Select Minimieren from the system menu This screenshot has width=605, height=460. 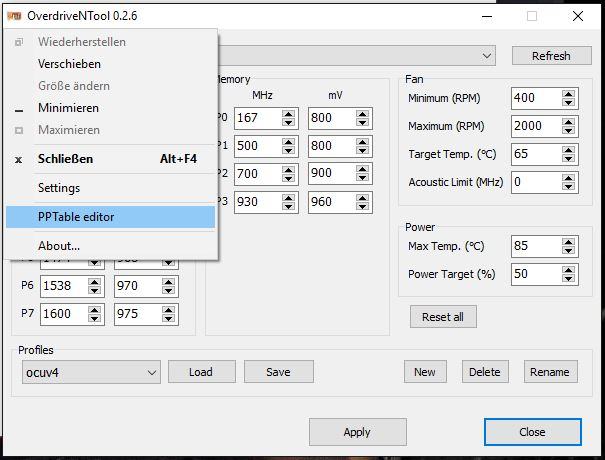point(110,108)
